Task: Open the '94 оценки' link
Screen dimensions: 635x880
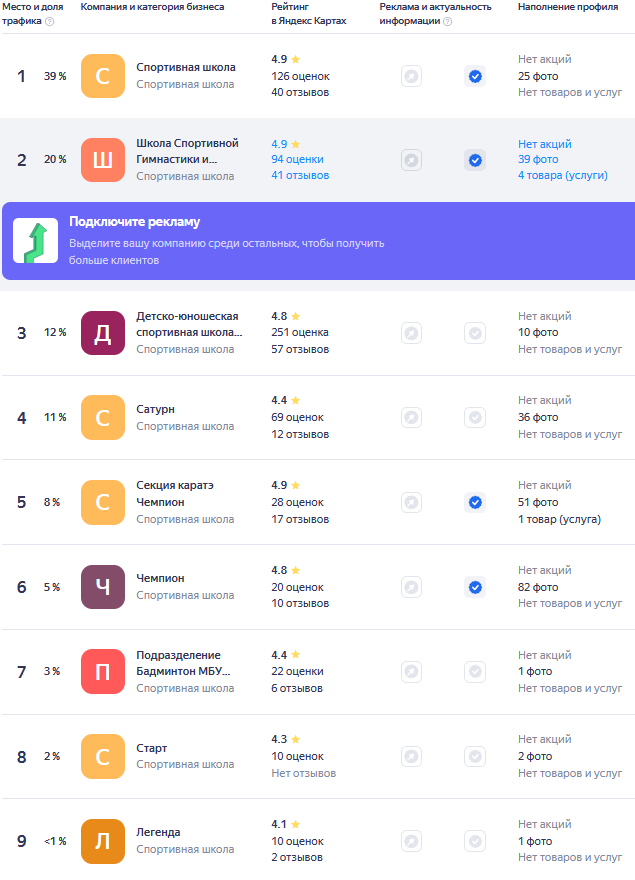Action: point(297,159)
